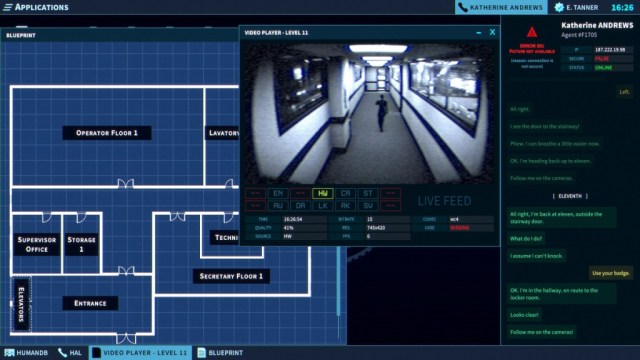Switch camera to the LK feed
The height and width of the screenshot is (360, 640).
point(323,206)
